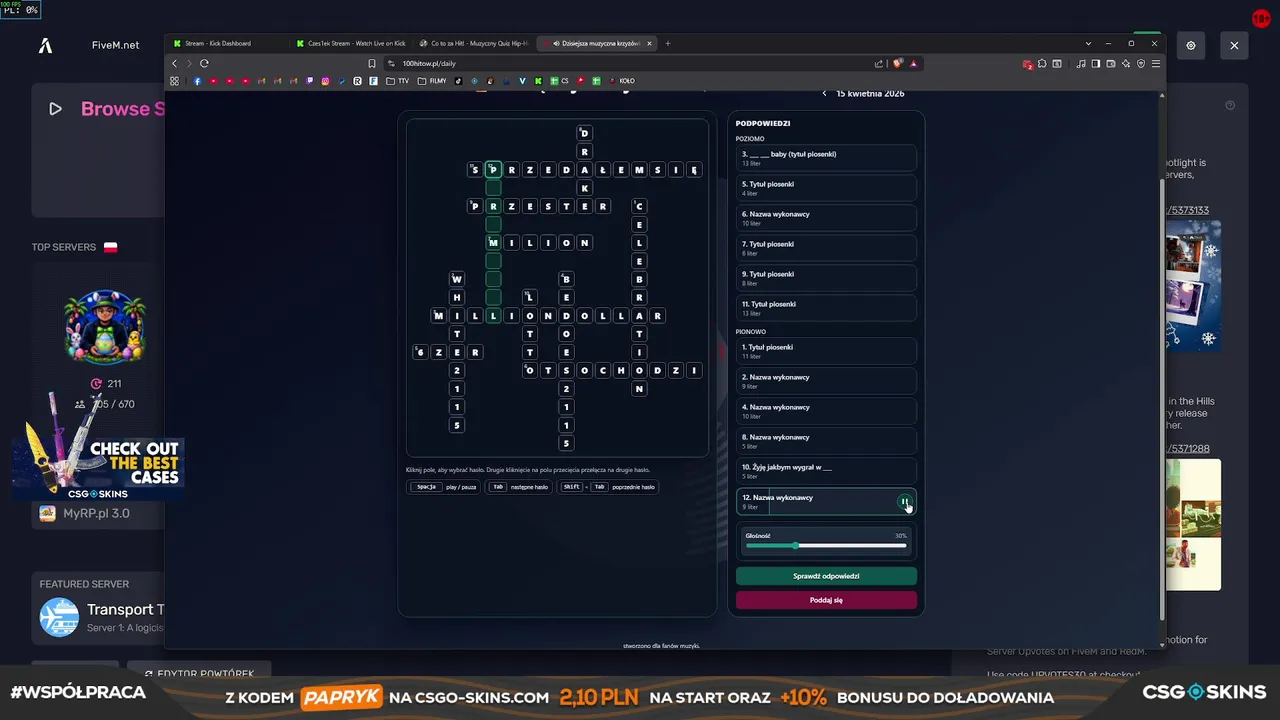Viewport: 1280px width, 720px height.
Task: Pause playback on clue 12 Nazwa wykonawcy
Action: 904,502
